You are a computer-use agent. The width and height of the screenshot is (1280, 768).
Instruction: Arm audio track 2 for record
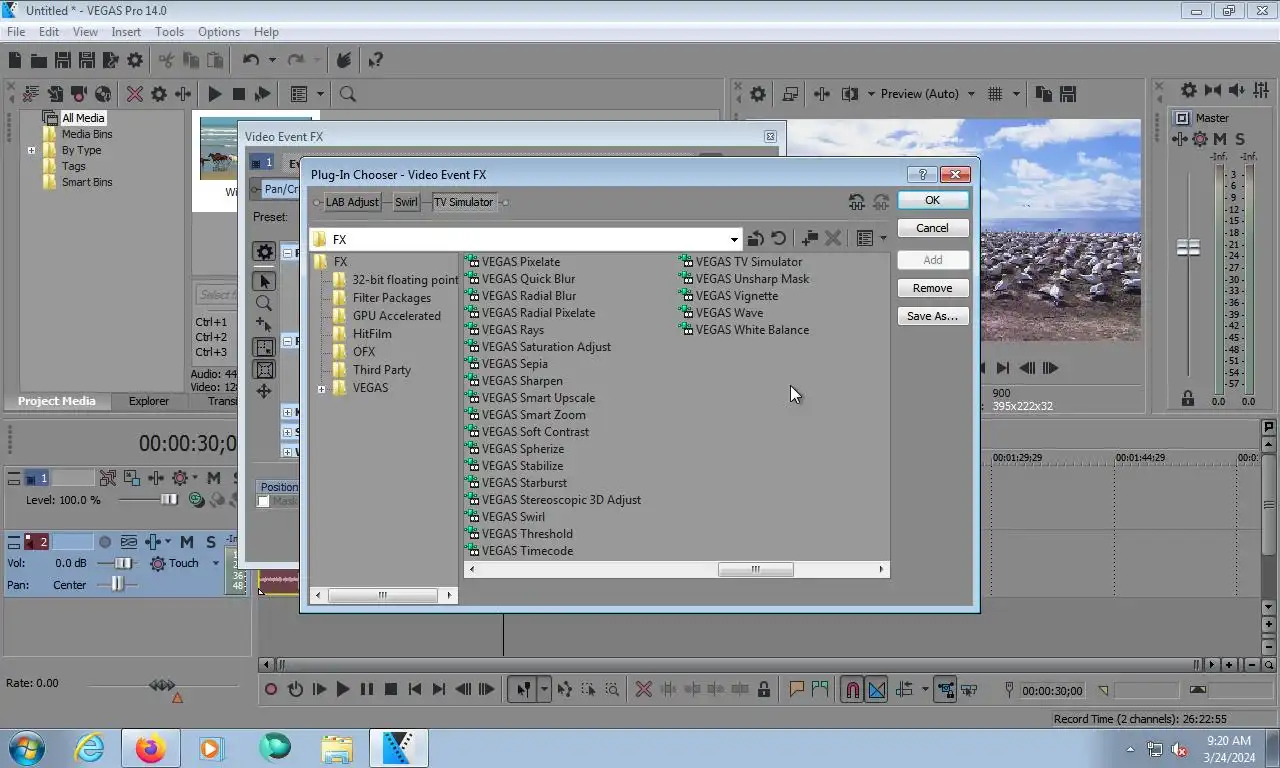(x=105, y=542)
